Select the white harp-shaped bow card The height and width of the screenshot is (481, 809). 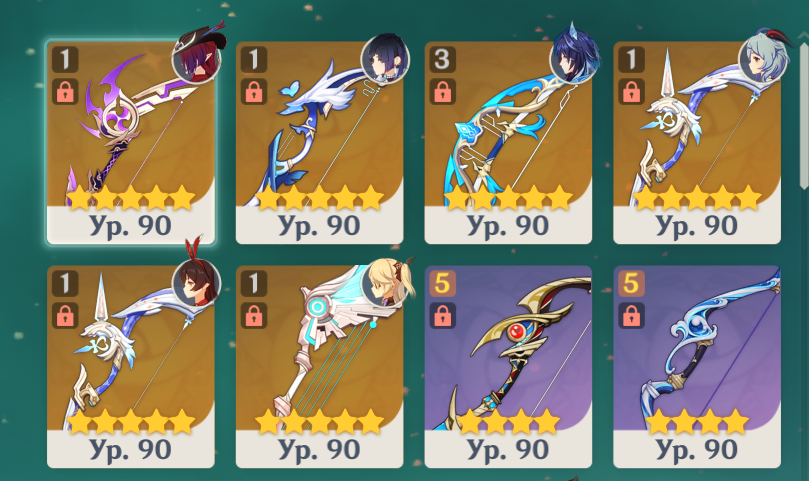[319, 366]
